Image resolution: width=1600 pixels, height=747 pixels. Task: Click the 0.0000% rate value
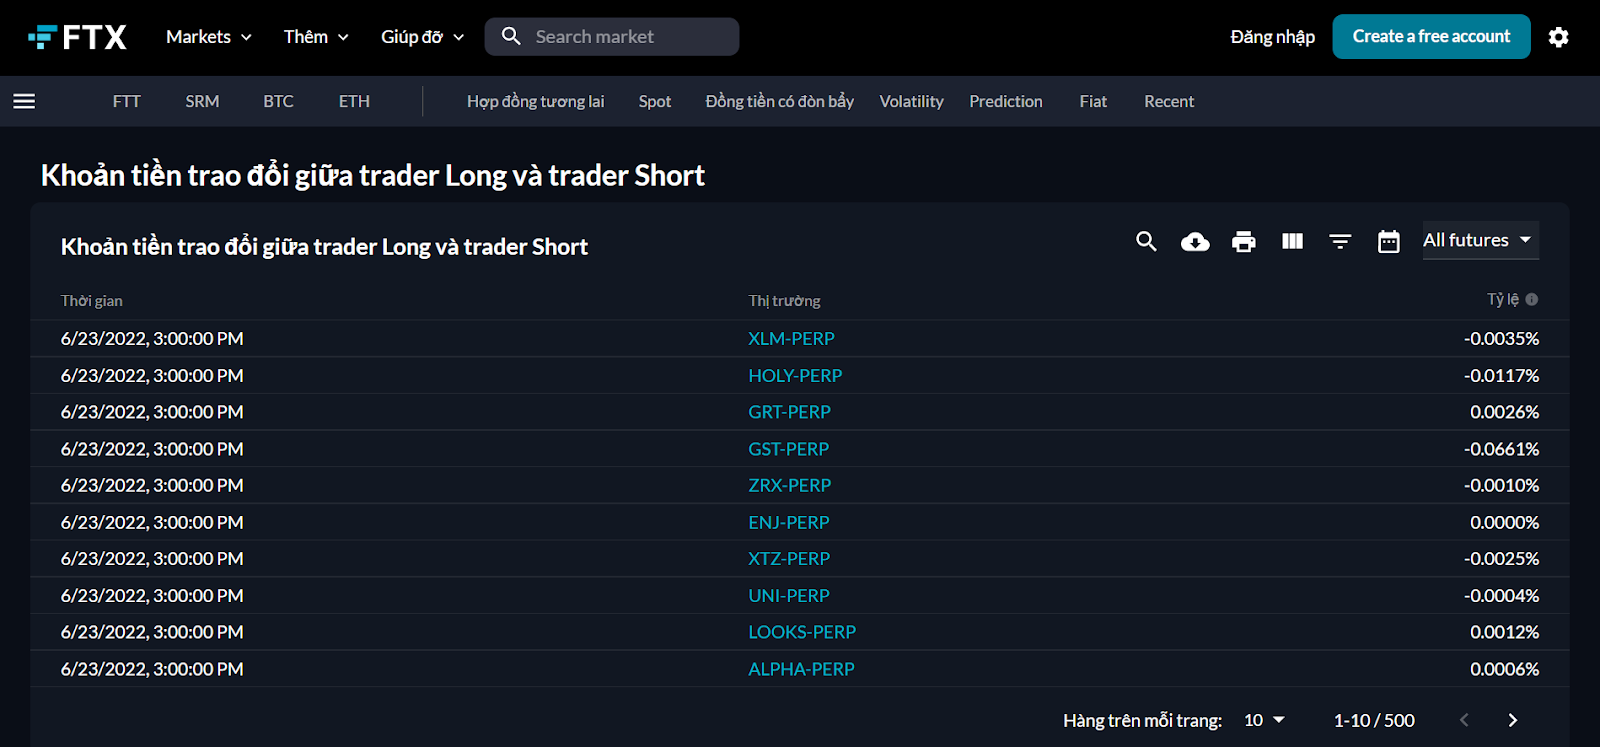(x=1504, y=522)
